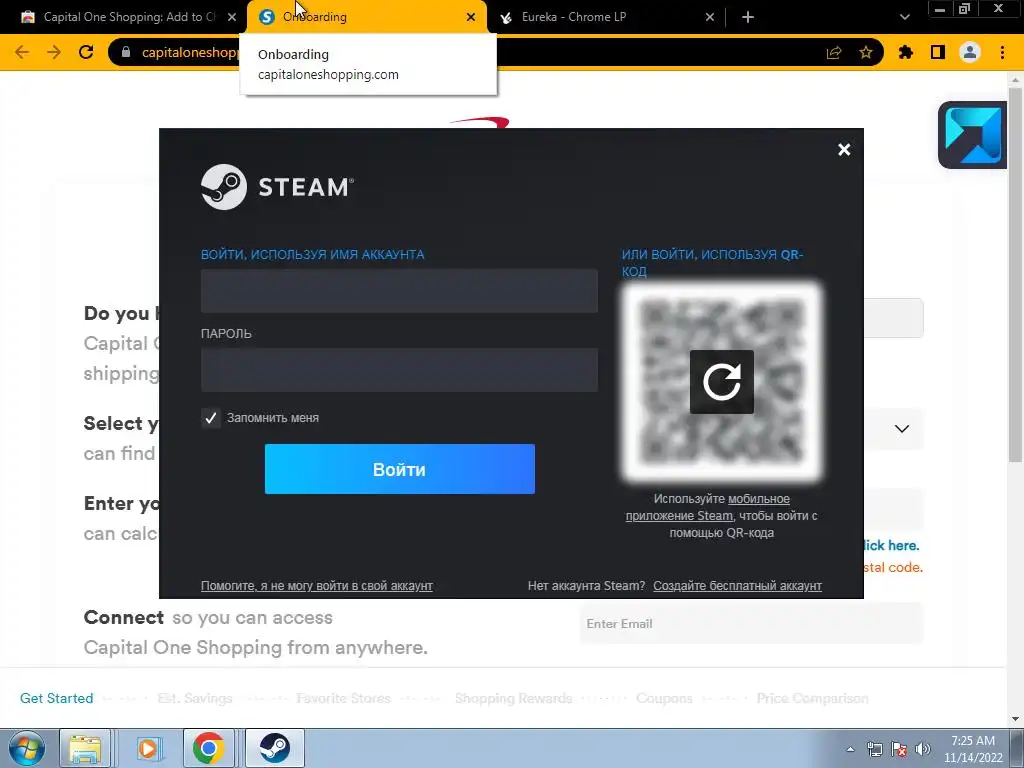
Task: Click the site lock icon
Action: (x=126, y=52)
